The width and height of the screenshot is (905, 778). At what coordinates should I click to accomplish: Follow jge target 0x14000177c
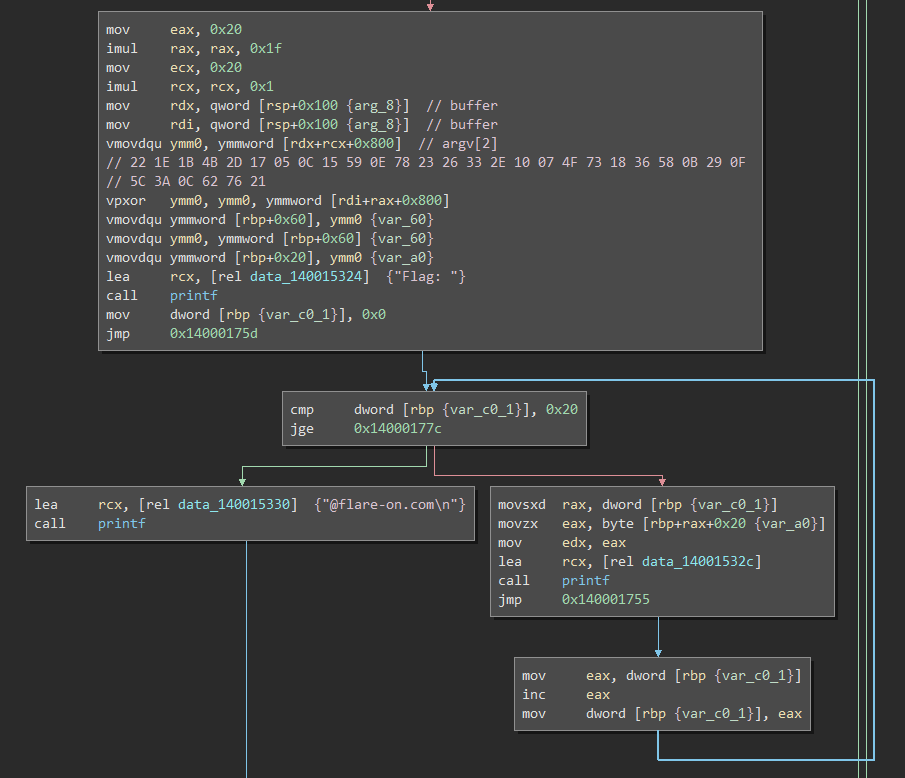point(398,428)
